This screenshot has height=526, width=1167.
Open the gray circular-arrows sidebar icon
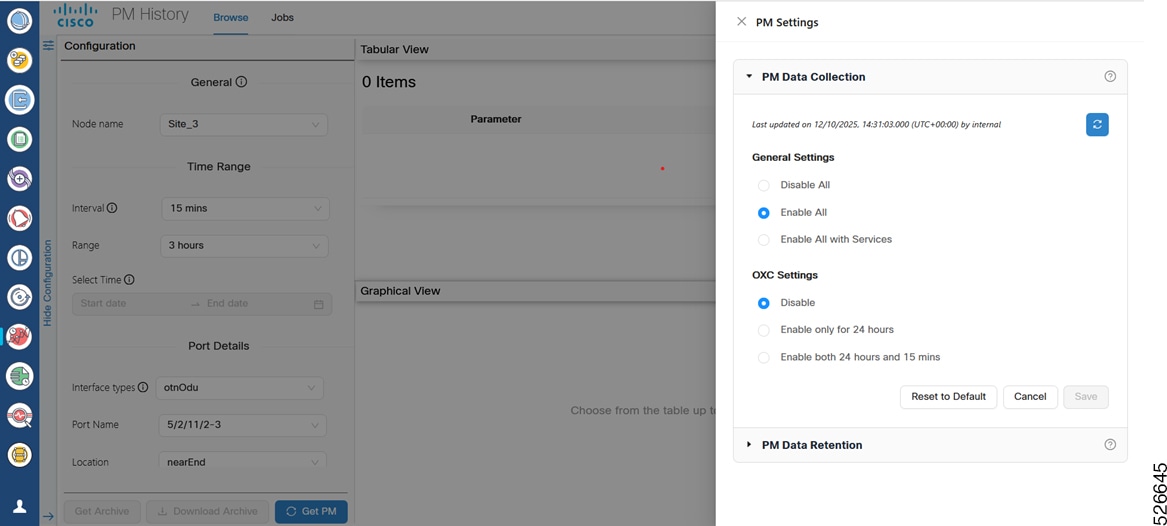coord(19,297)
